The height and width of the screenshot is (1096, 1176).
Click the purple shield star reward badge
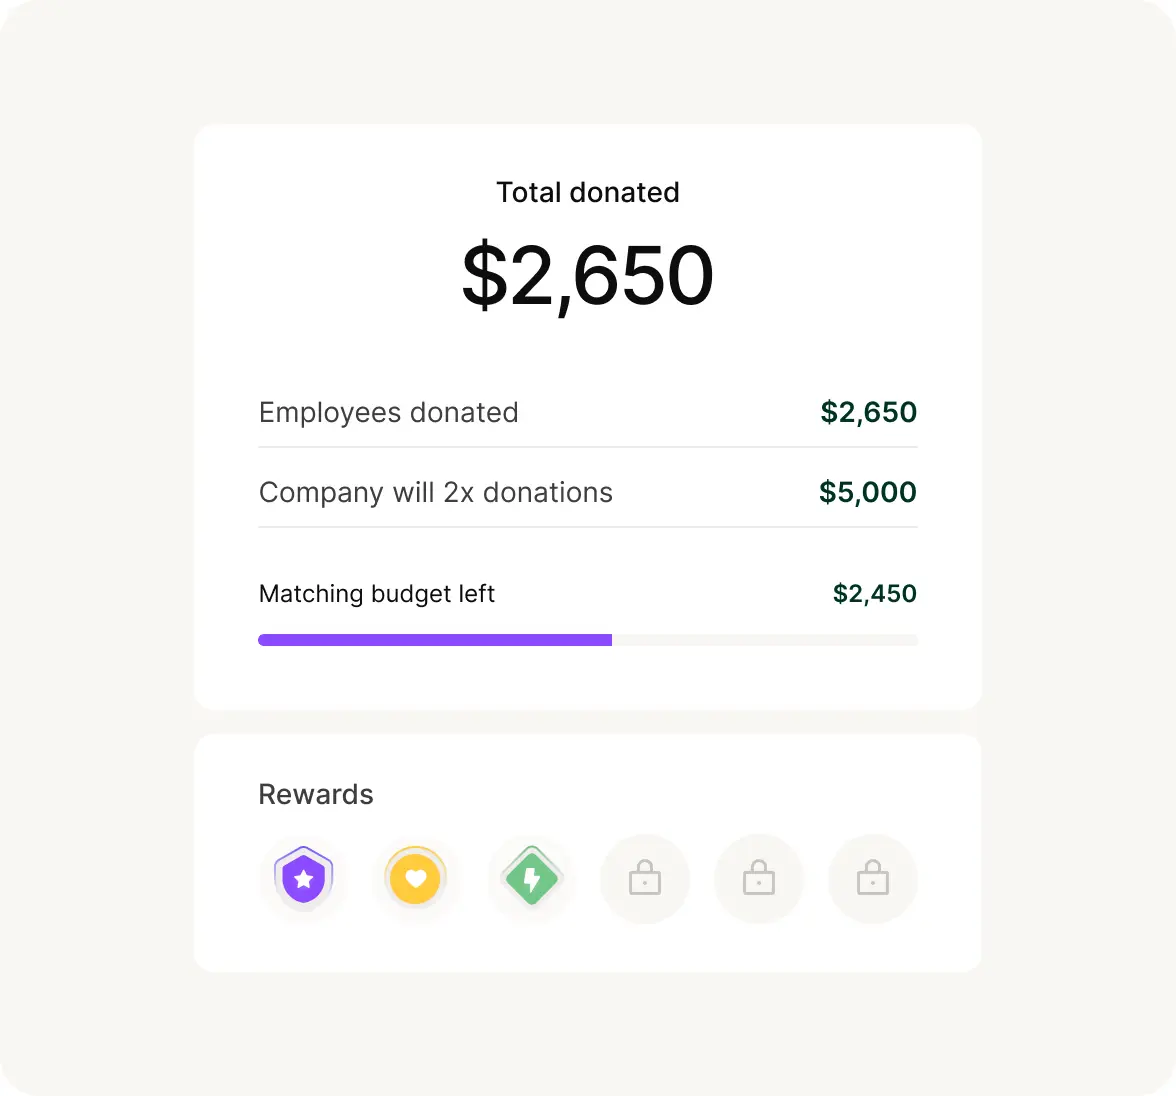(304, 879)
